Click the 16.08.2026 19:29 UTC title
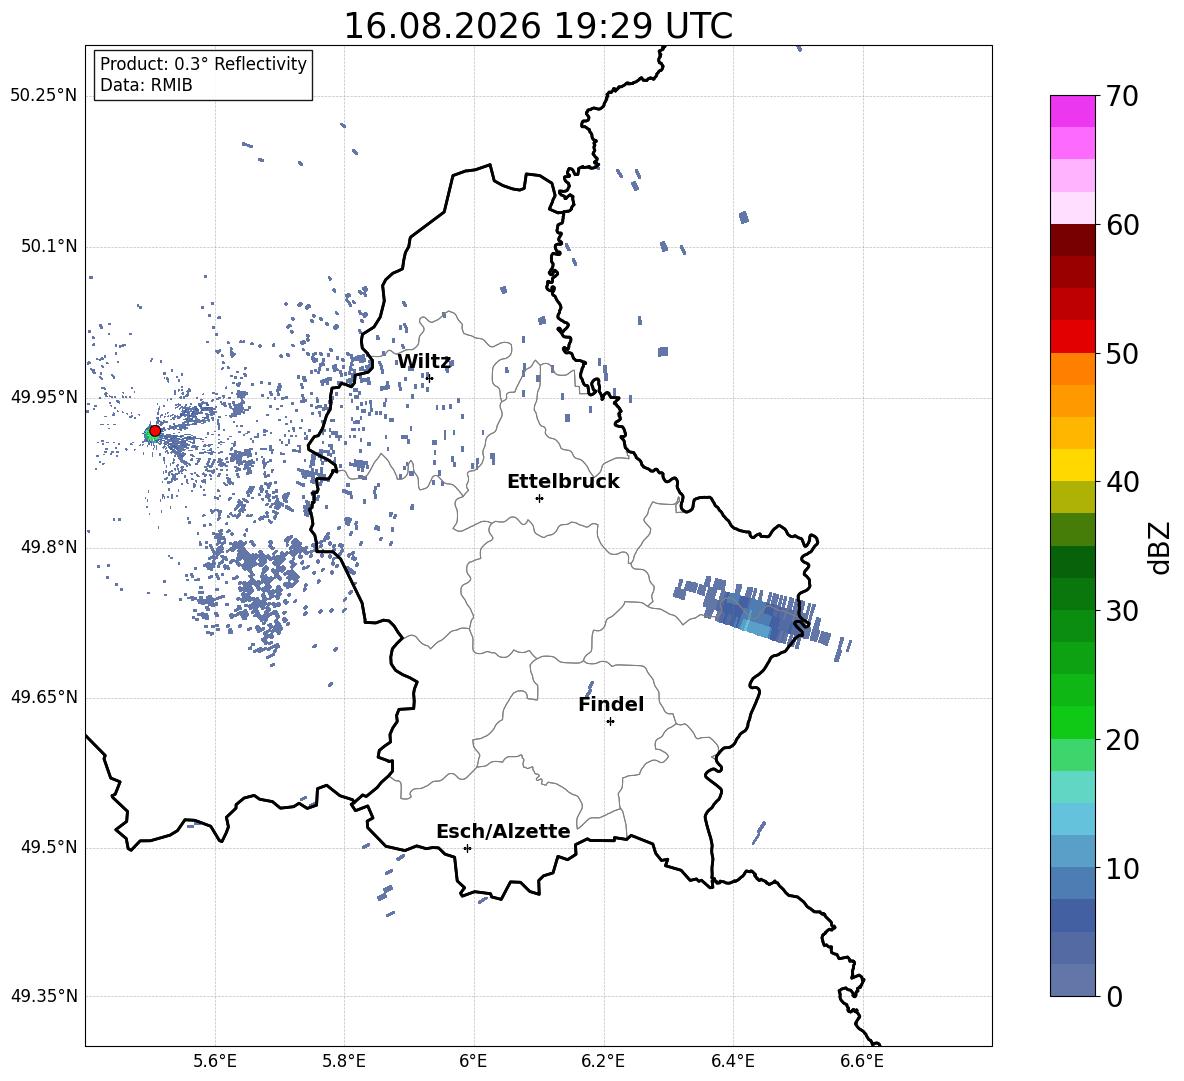The image size is (1184, 1081). (538, 26)
